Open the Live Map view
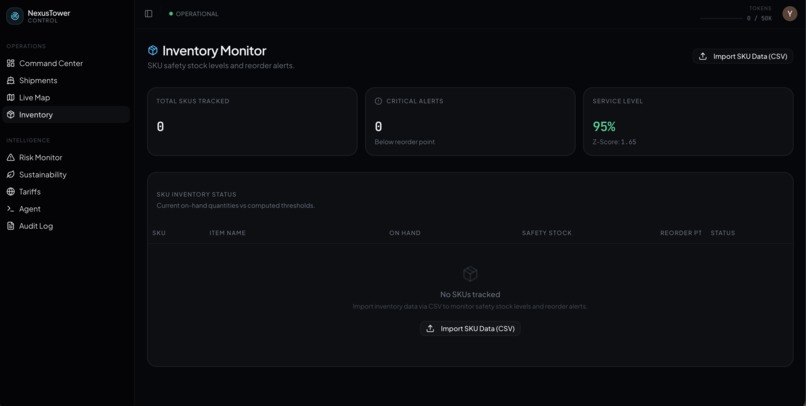Image resolution: width=806 pixels, height=406 pixels. (x=66, y=98)
